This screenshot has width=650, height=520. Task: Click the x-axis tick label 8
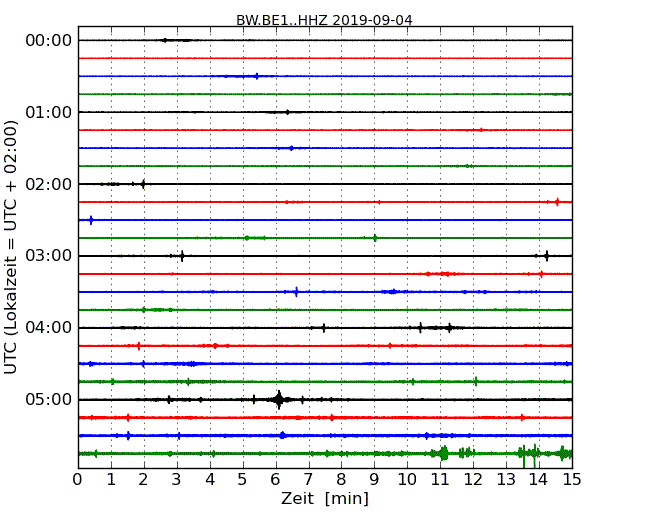[x=341, y=480]
